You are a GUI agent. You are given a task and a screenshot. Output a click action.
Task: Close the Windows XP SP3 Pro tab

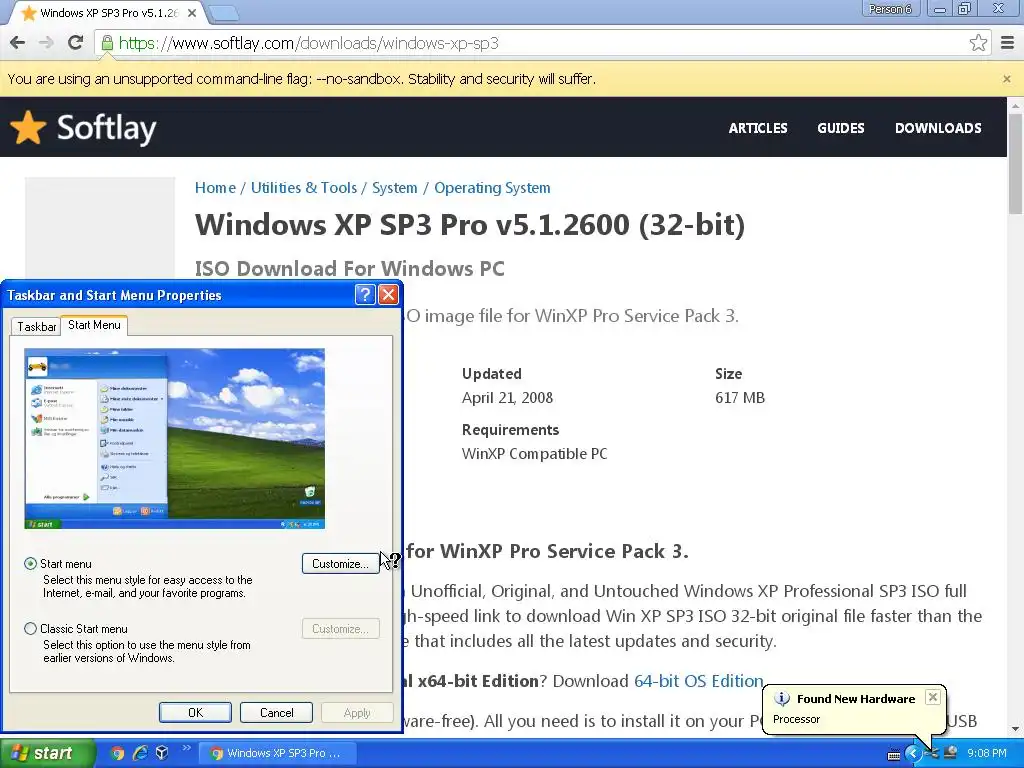(x=191, y=12)
